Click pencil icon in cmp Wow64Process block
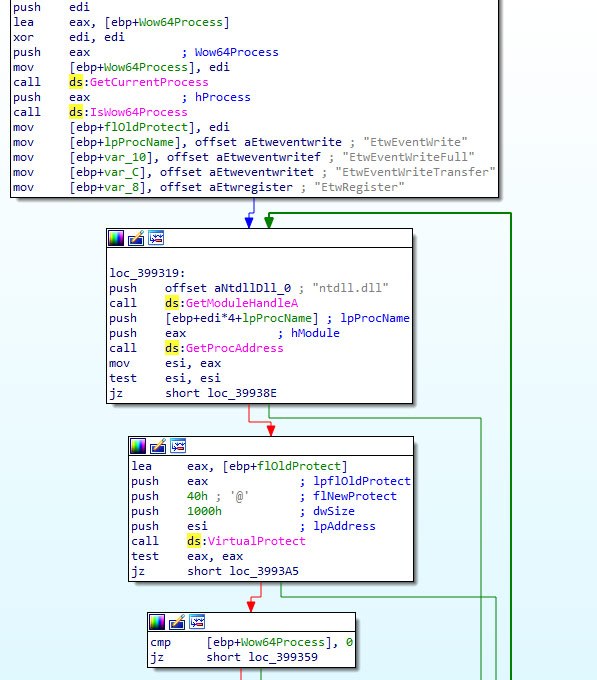The width and height of the screenshot is (597, 680). pos(177,622)
